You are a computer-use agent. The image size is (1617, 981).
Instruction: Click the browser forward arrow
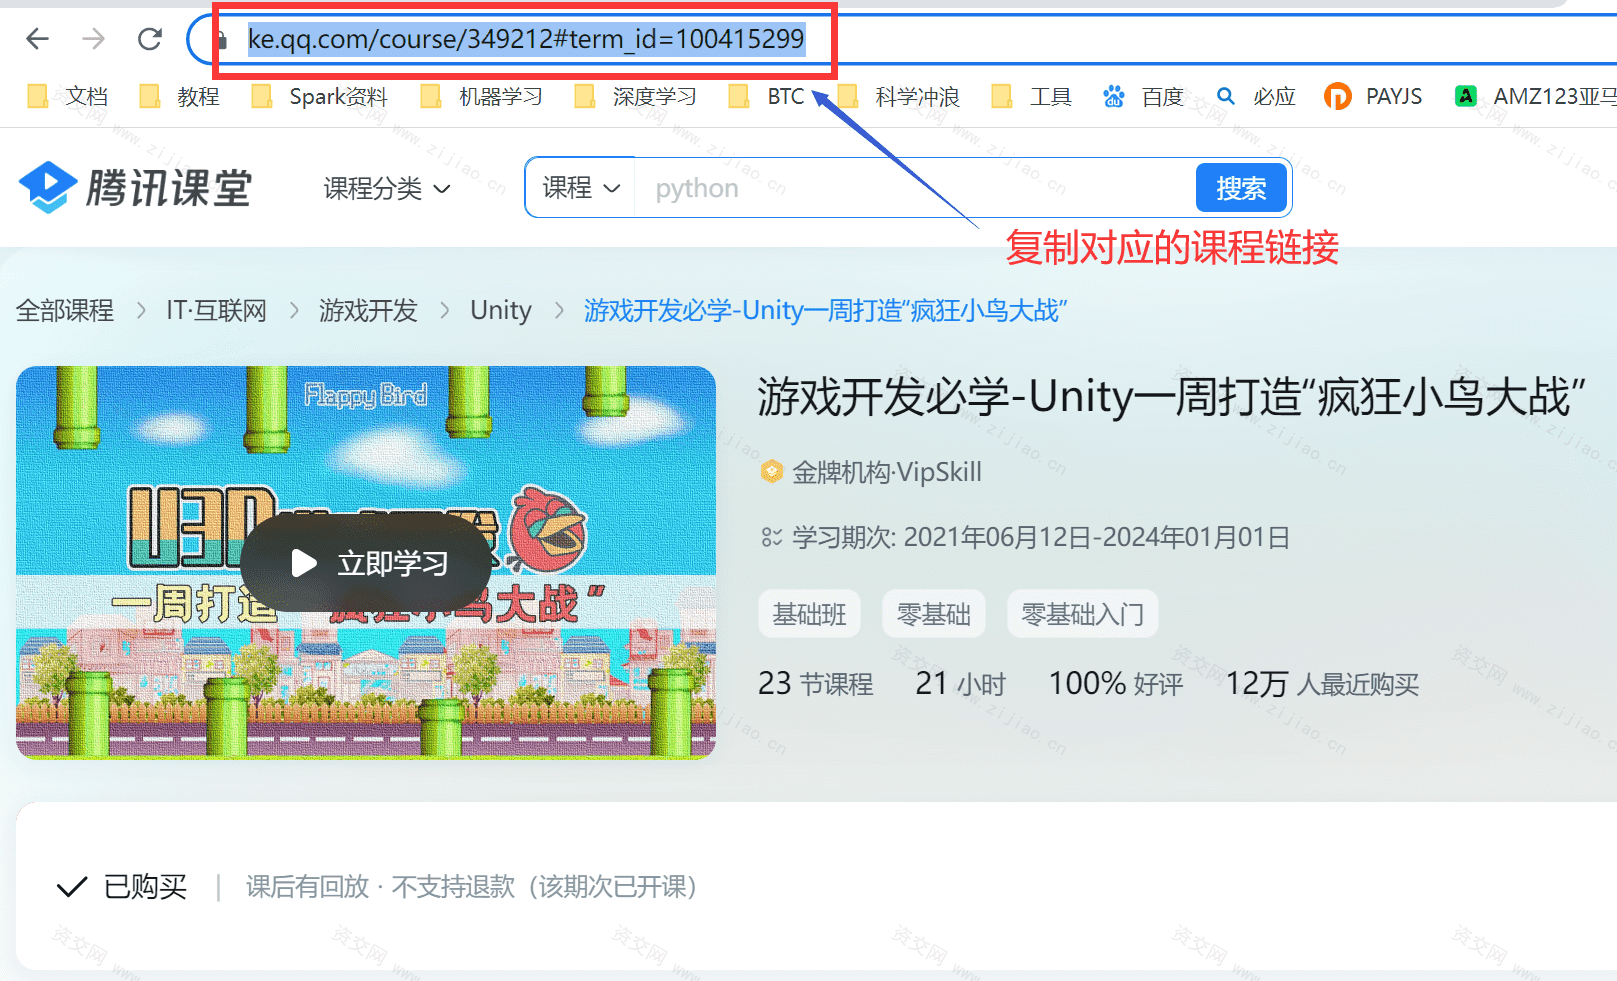click(93, 39)
